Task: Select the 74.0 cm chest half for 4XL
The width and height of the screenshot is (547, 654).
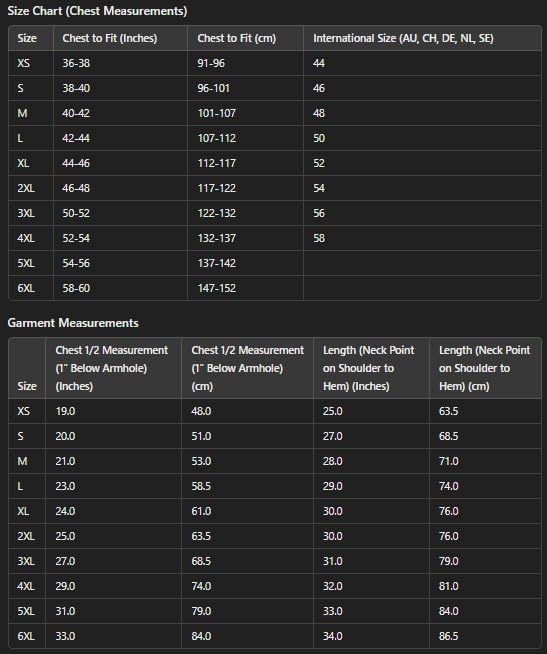Action: (x=201, y=586)
